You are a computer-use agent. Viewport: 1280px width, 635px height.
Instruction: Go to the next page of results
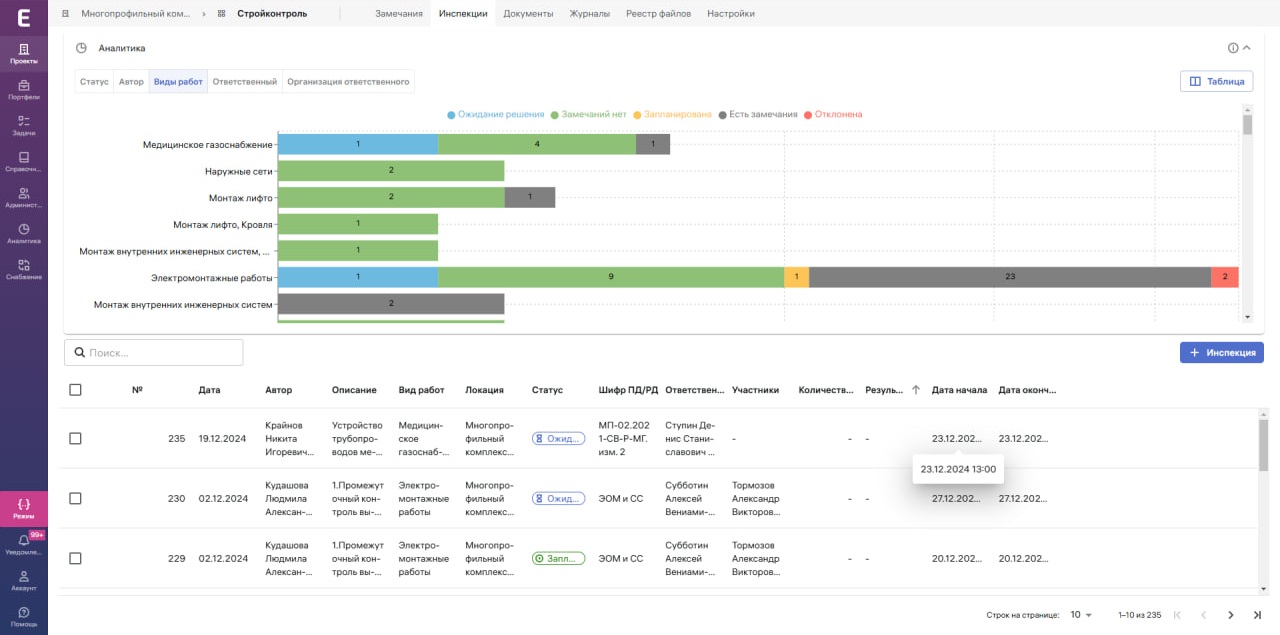click(x=1231, y=615)
